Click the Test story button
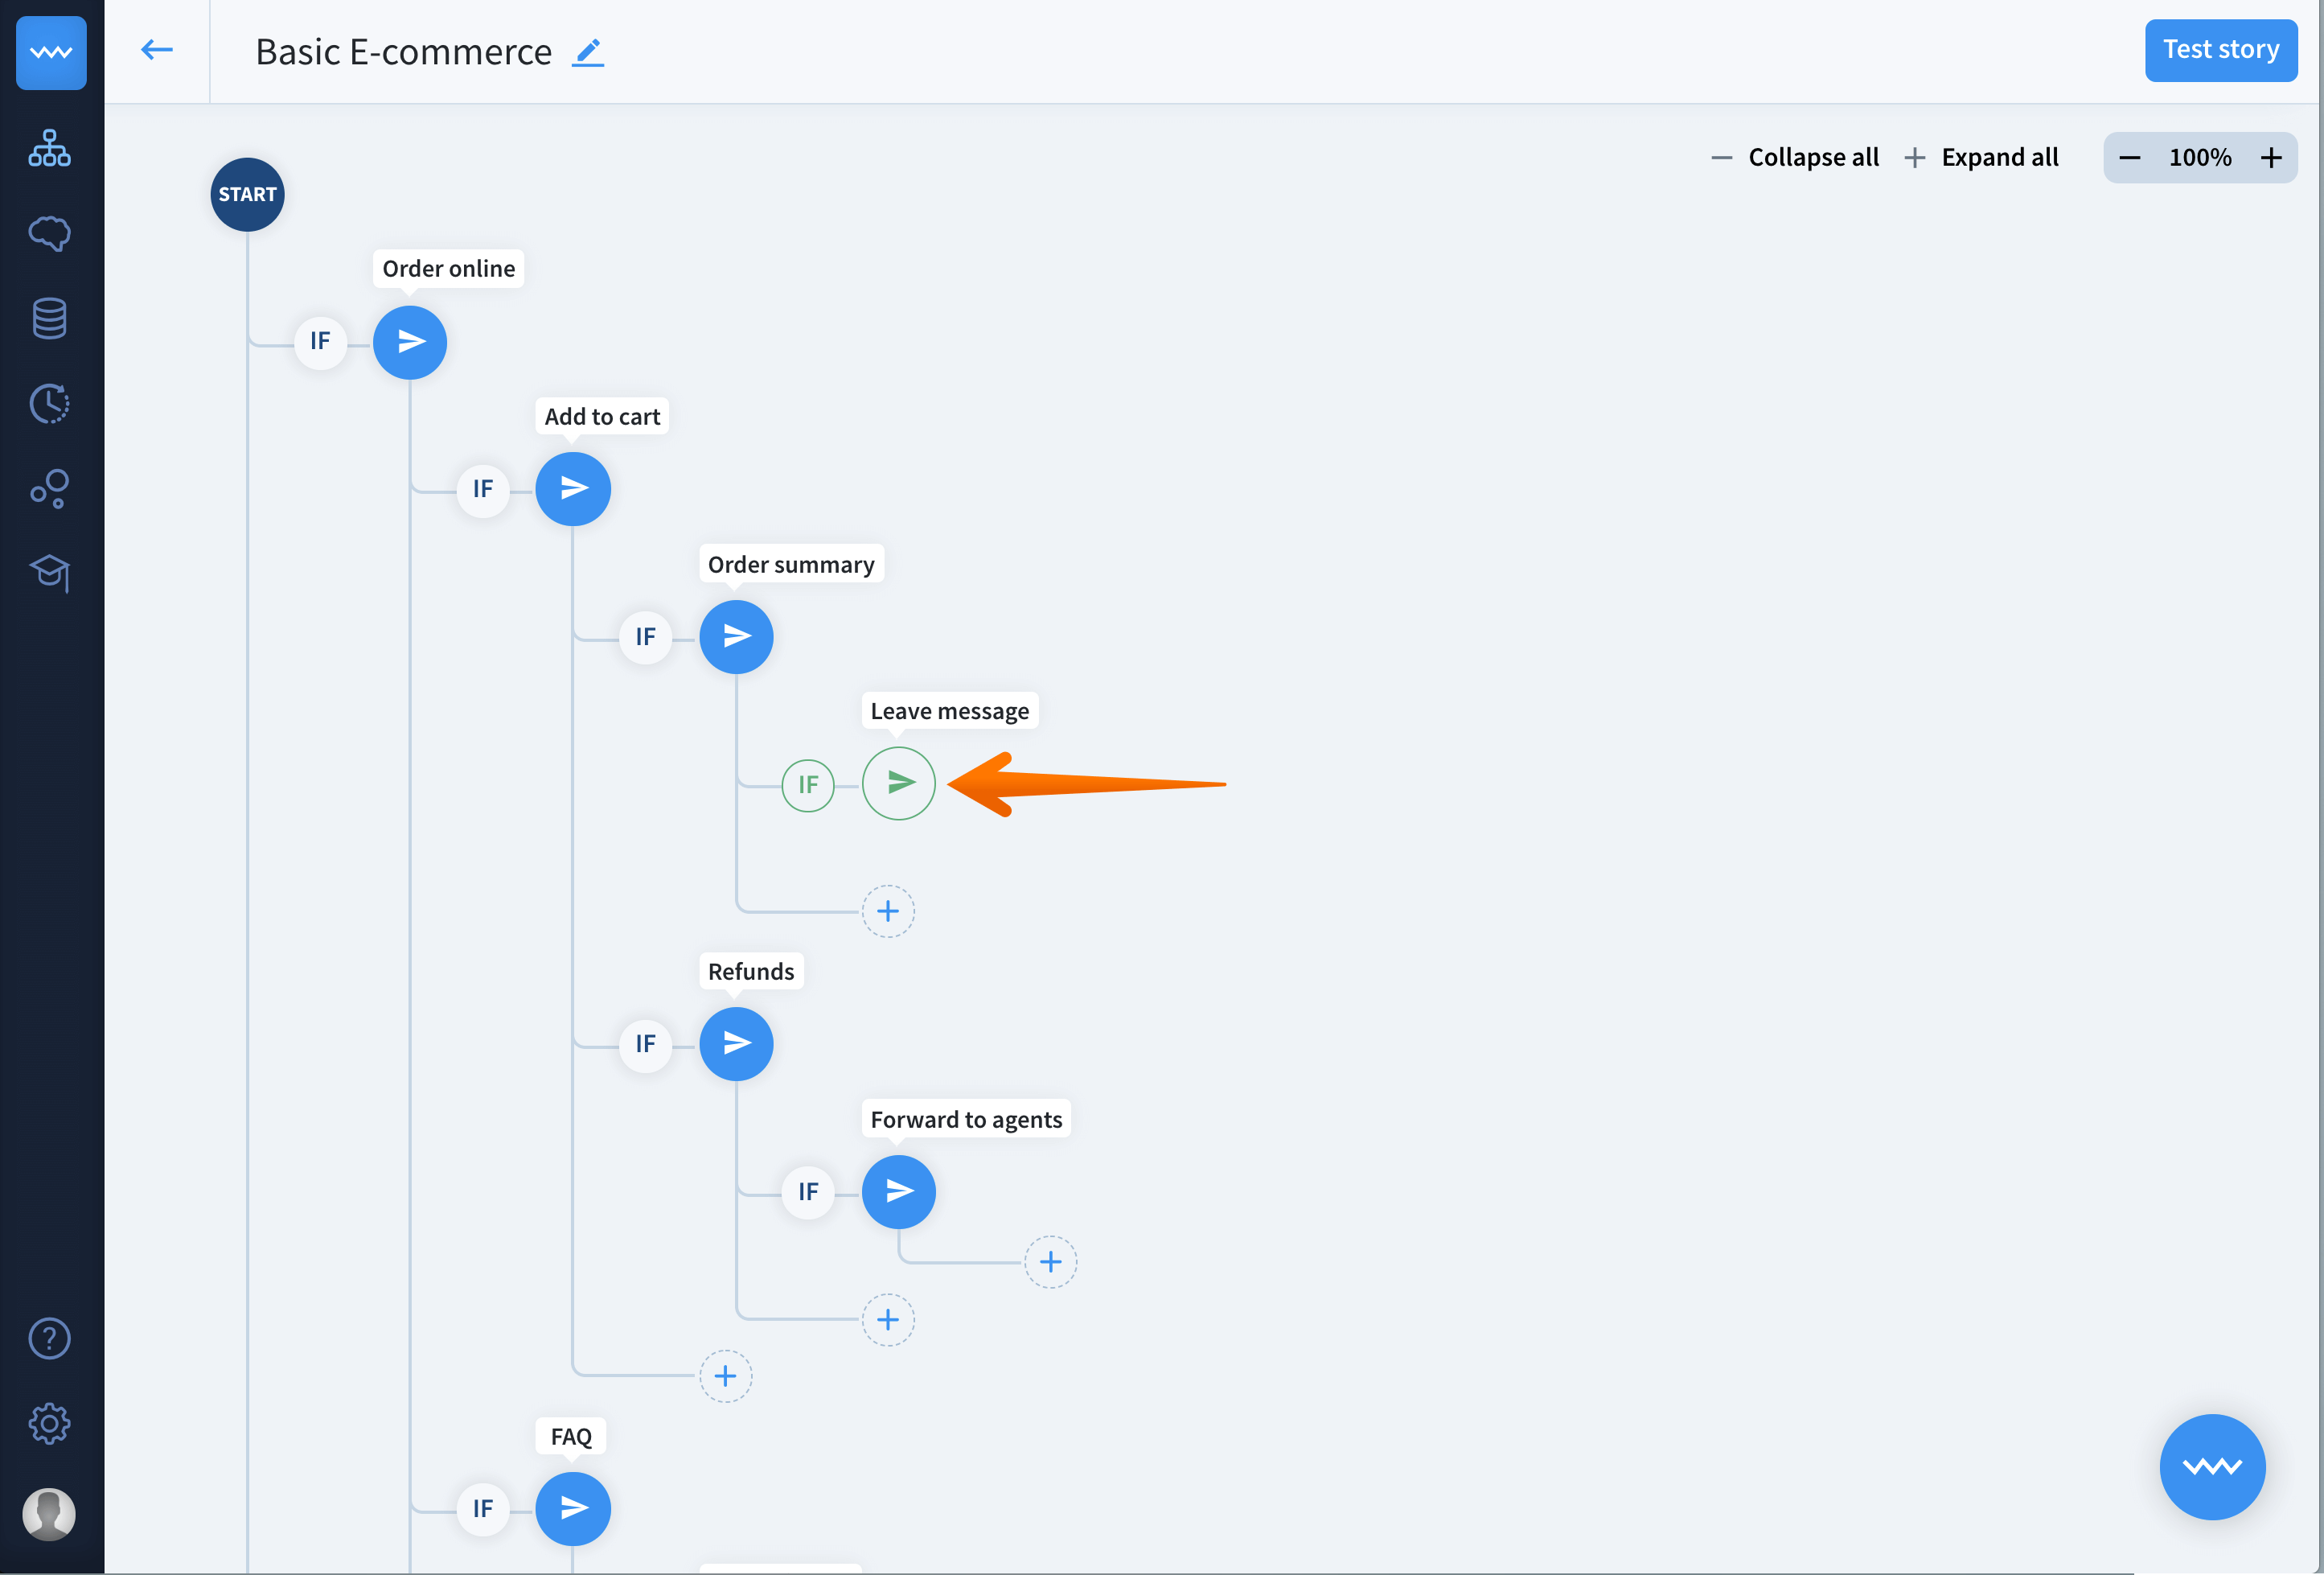Viewport: 2324px width, 1575px height. click(2220, 50)
